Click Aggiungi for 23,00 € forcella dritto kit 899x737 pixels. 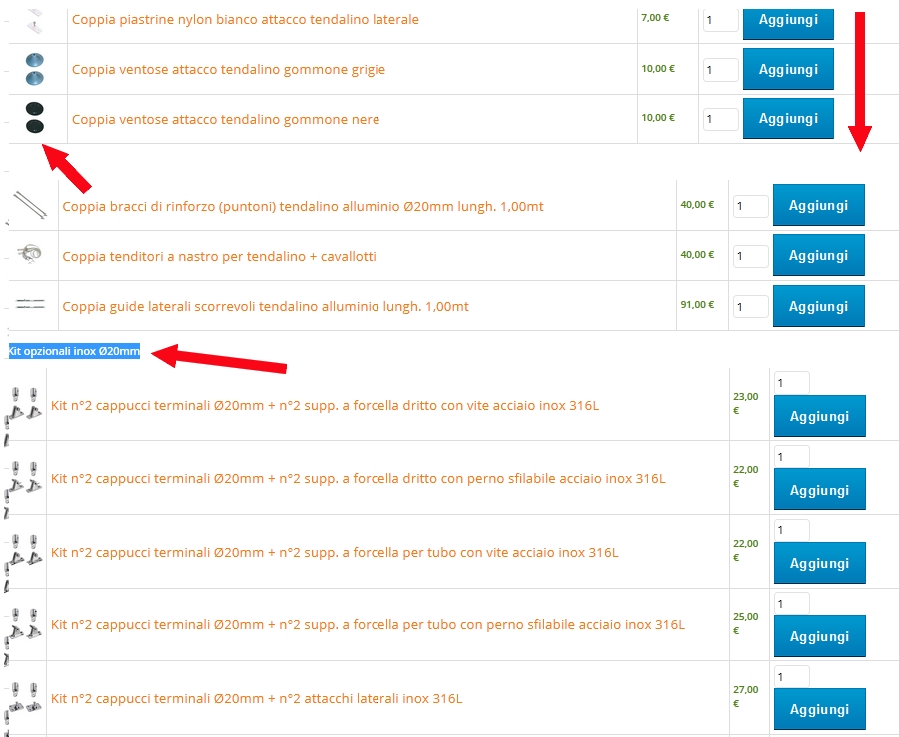coord(820,416)
